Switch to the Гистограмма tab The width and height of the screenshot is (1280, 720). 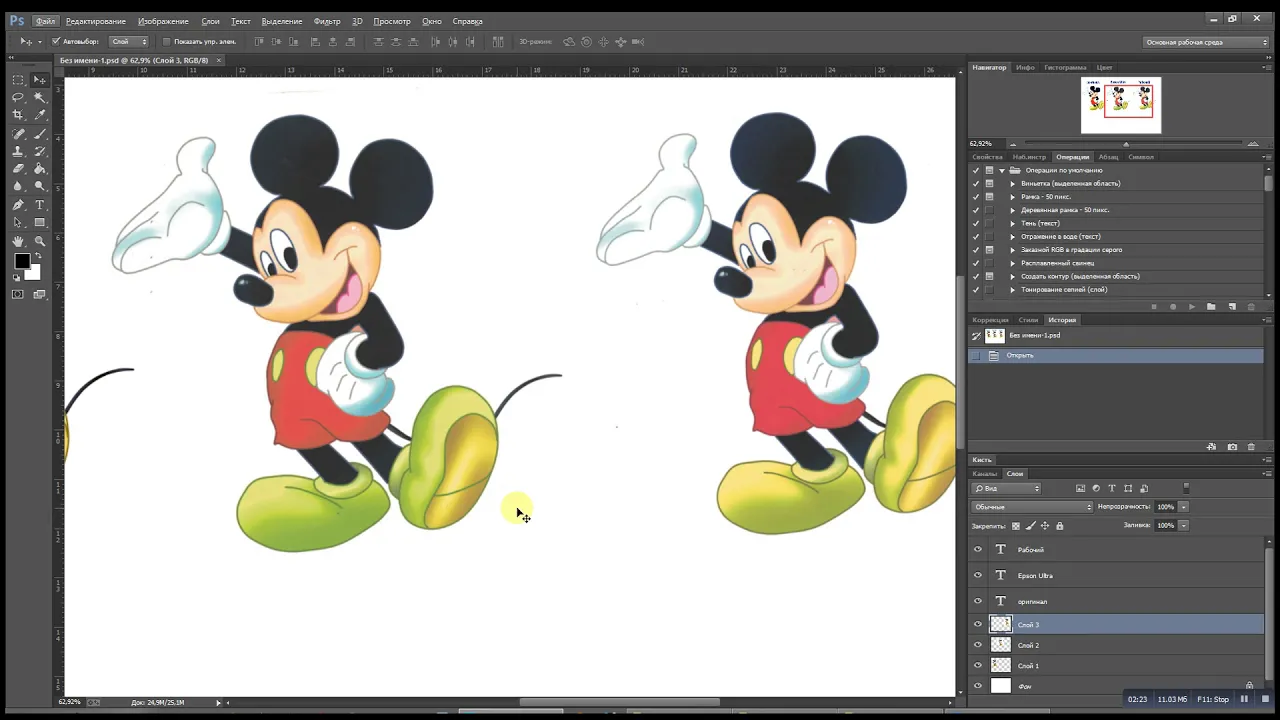coord(1065,67)
